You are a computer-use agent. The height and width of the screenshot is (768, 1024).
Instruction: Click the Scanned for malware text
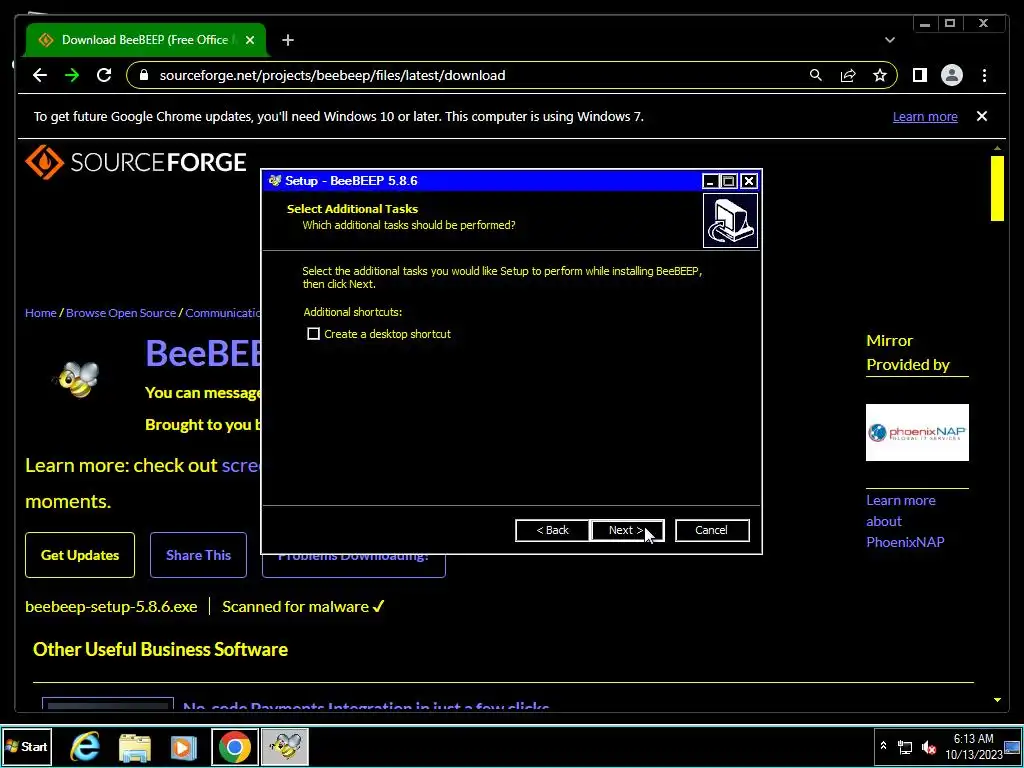coord(303,607)
